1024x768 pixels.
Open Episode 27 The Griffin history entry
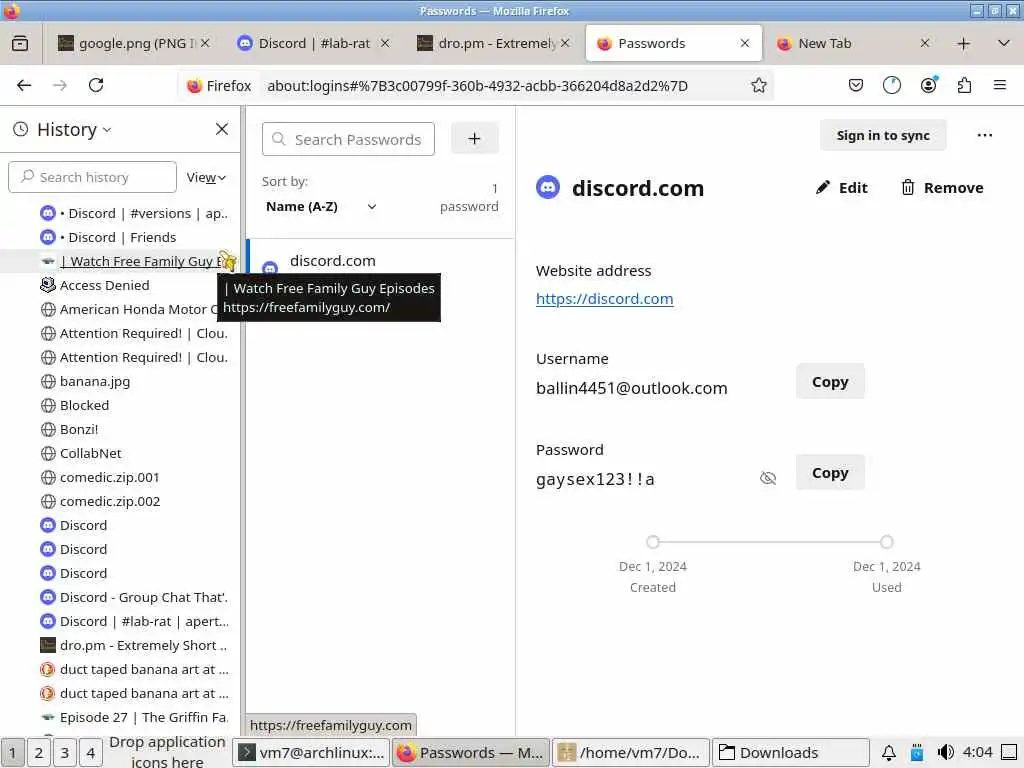click(134, 718)
